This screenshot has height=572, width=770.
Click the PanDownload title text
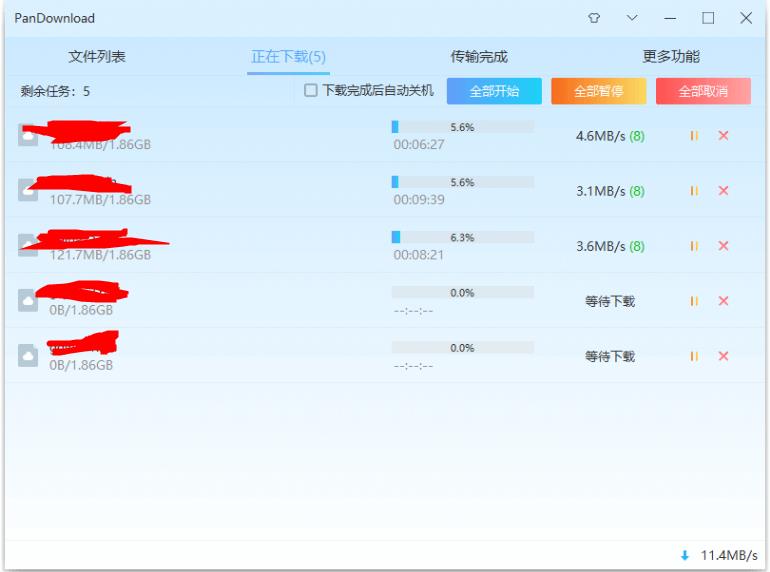pyautogui.click(x=55, y=18)
